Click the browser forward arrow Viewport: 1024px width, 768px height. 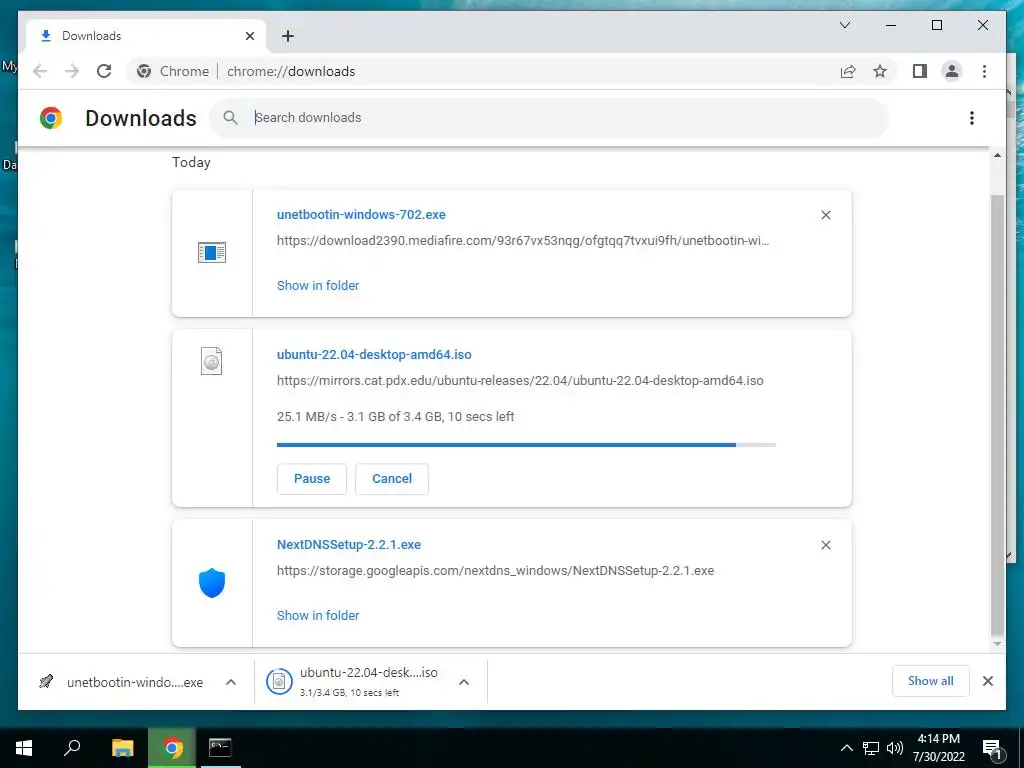coord(72,71)
